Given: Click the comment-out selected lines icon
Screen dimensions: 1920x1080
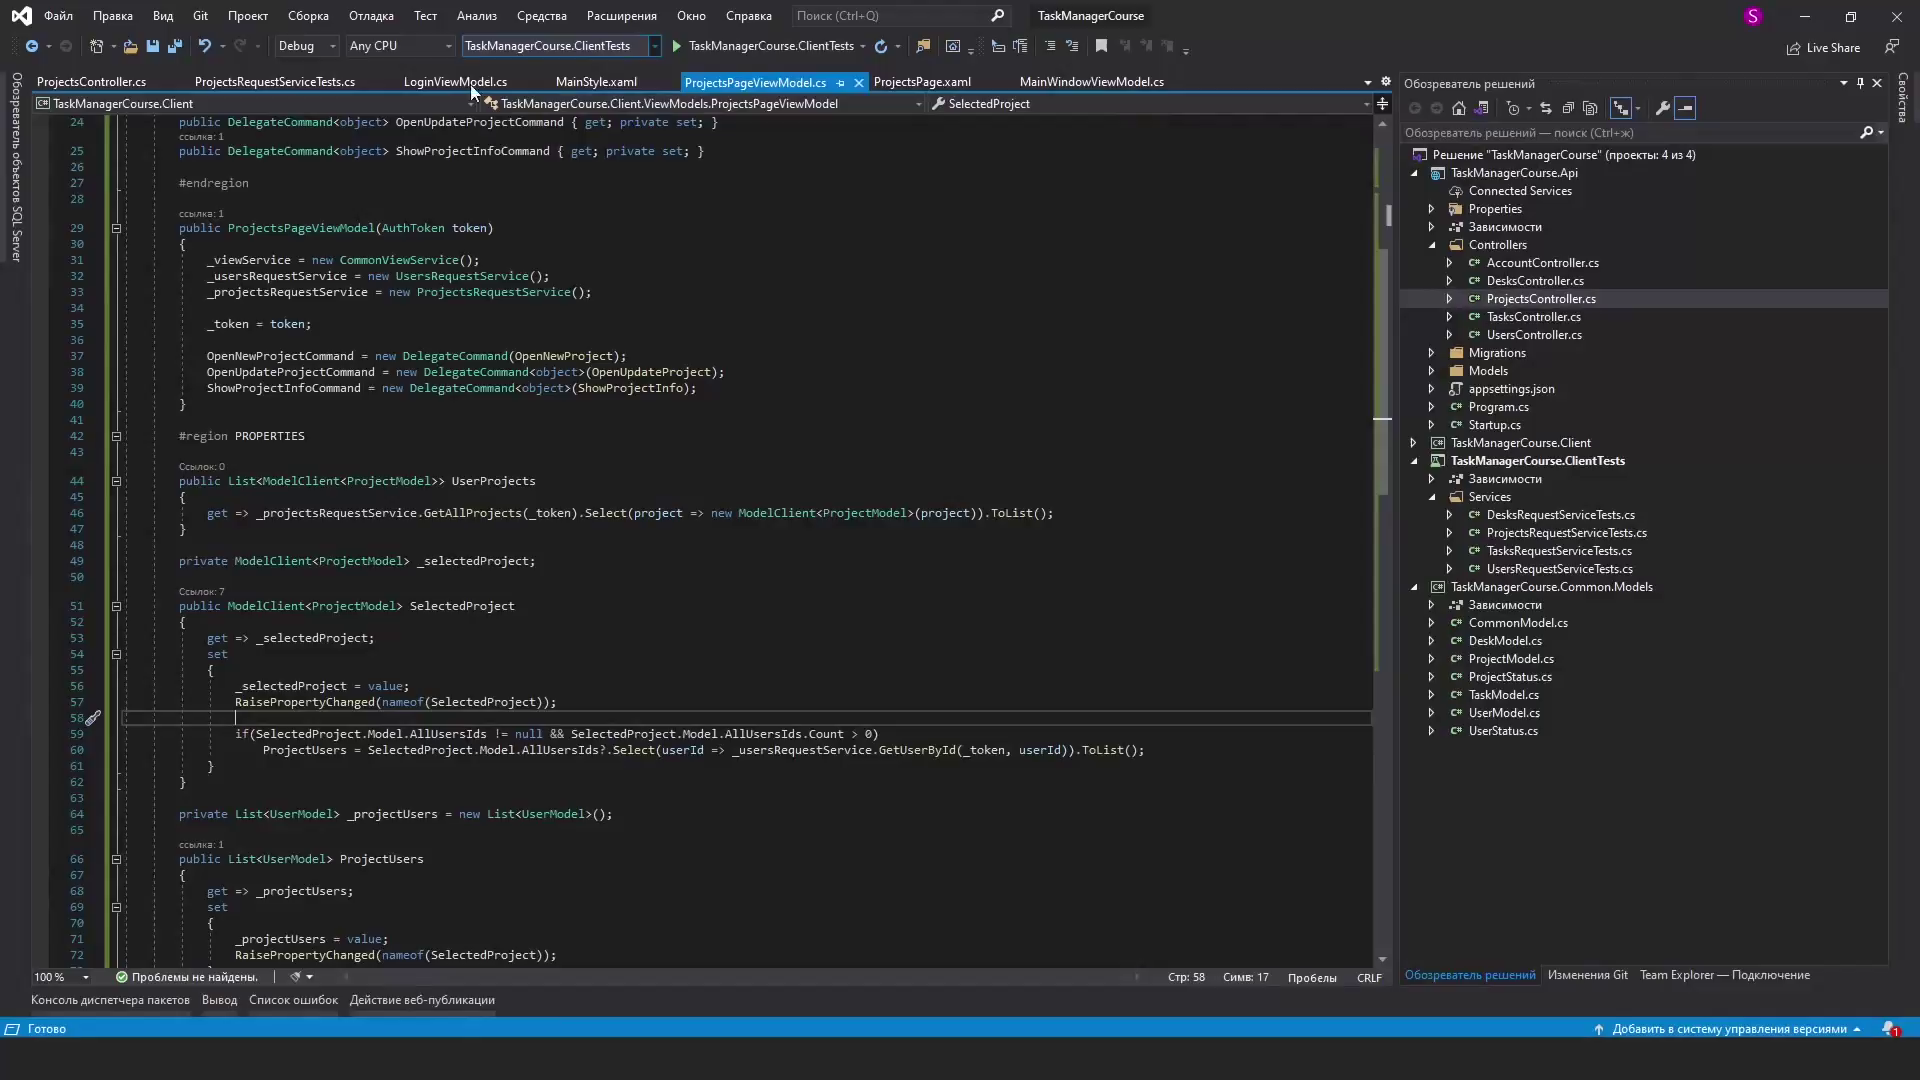Looking at the screenshot, I should (1049, 46).
